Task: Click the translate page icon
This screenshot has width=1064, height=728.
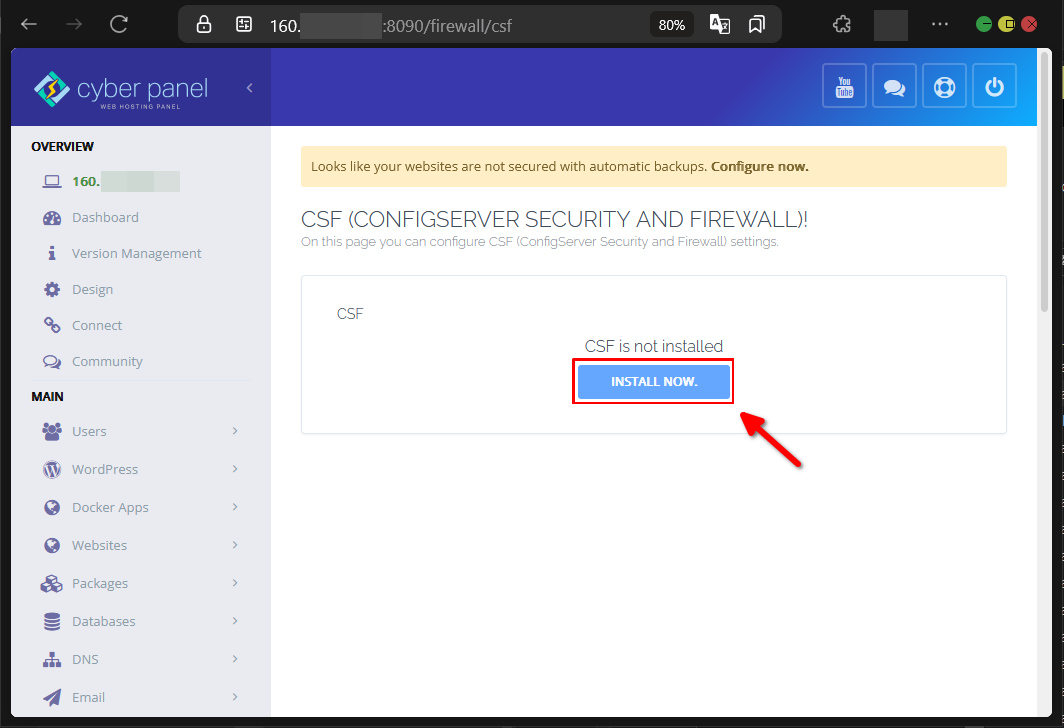Action: [719, 24]
